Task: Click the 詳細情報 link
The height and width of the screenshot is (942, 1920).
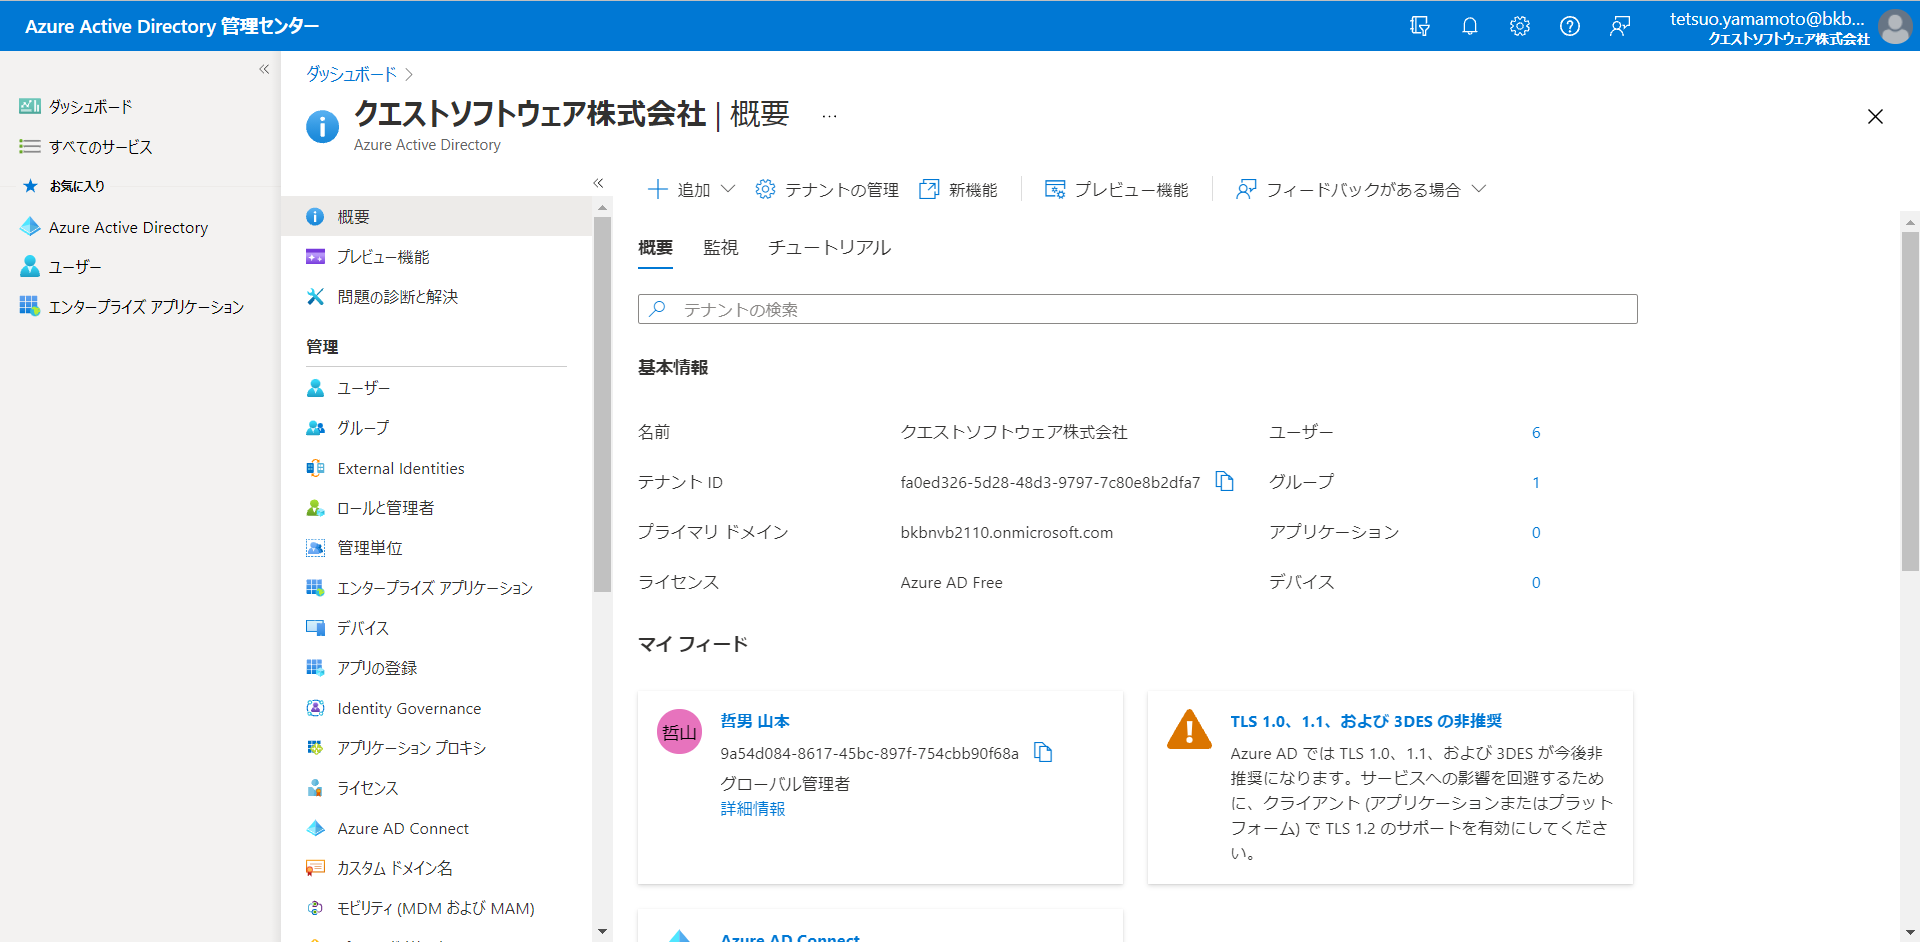Action: pos(753,808)
